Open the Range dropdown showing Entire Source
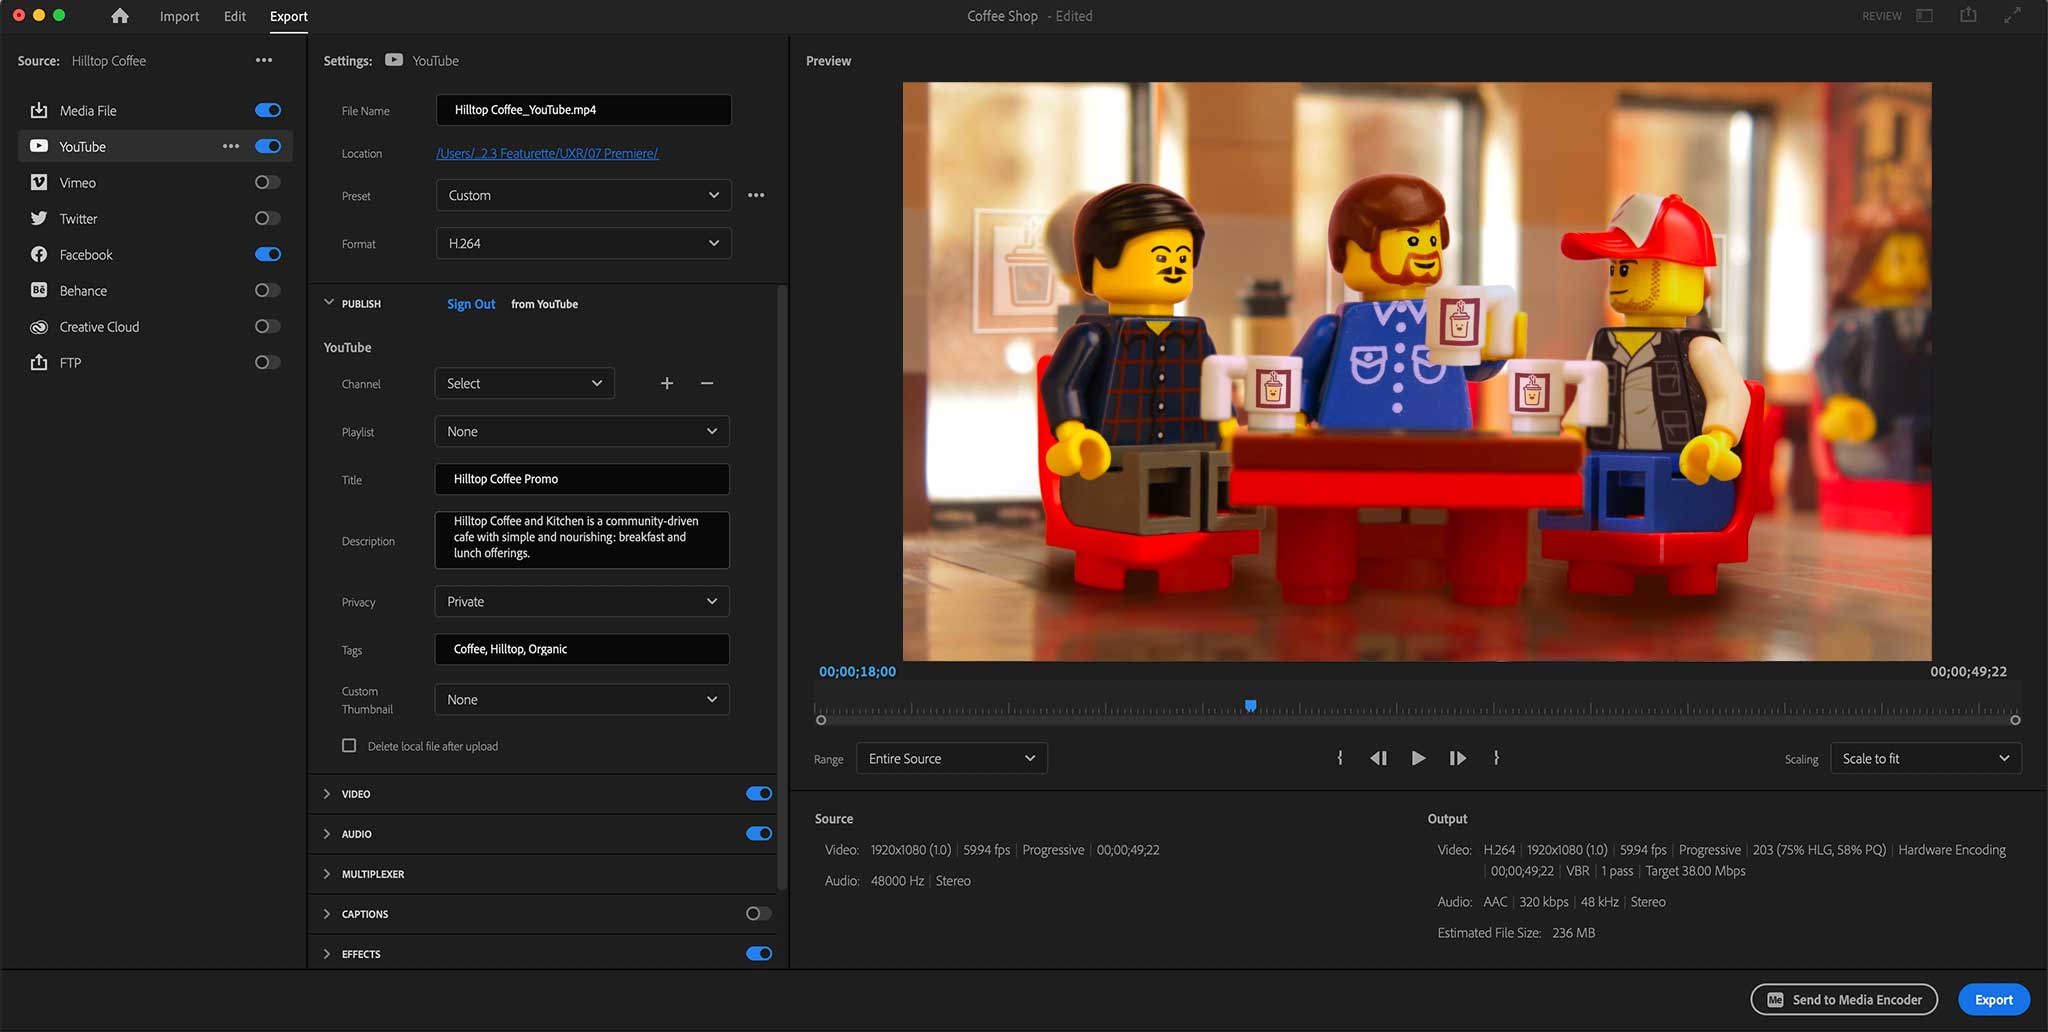Screen dimensions: 2048x1032 click(x=952, y=758)
